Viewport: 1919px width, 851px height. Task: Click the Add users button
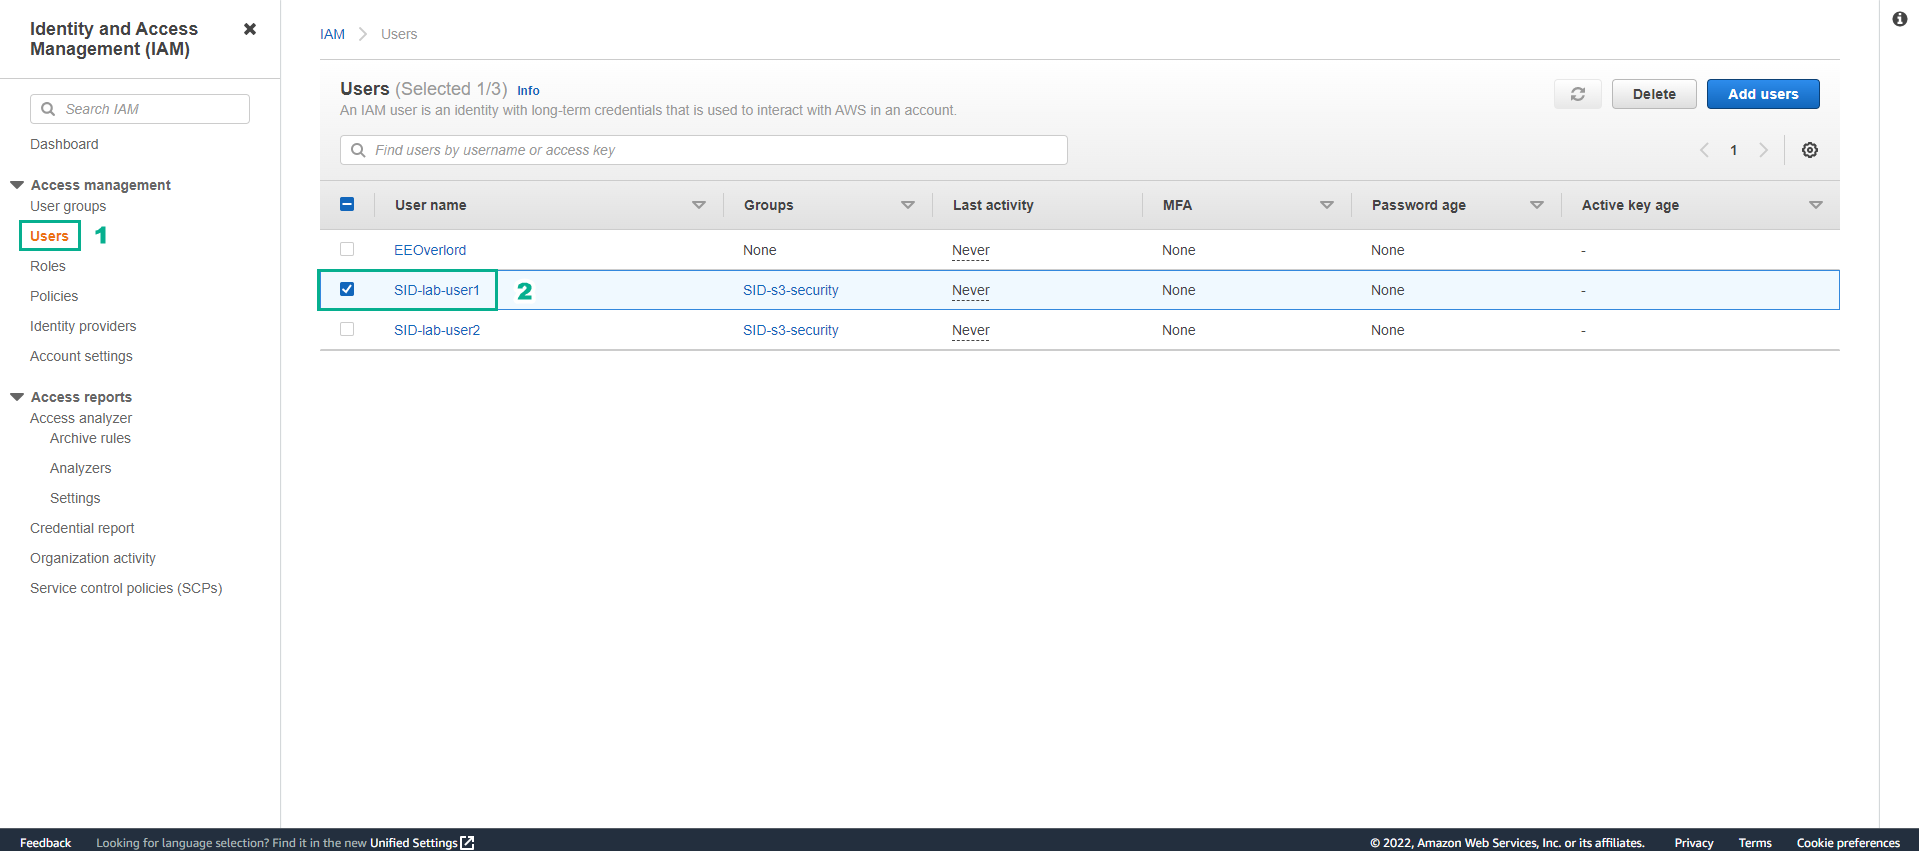coord(1763,94)
